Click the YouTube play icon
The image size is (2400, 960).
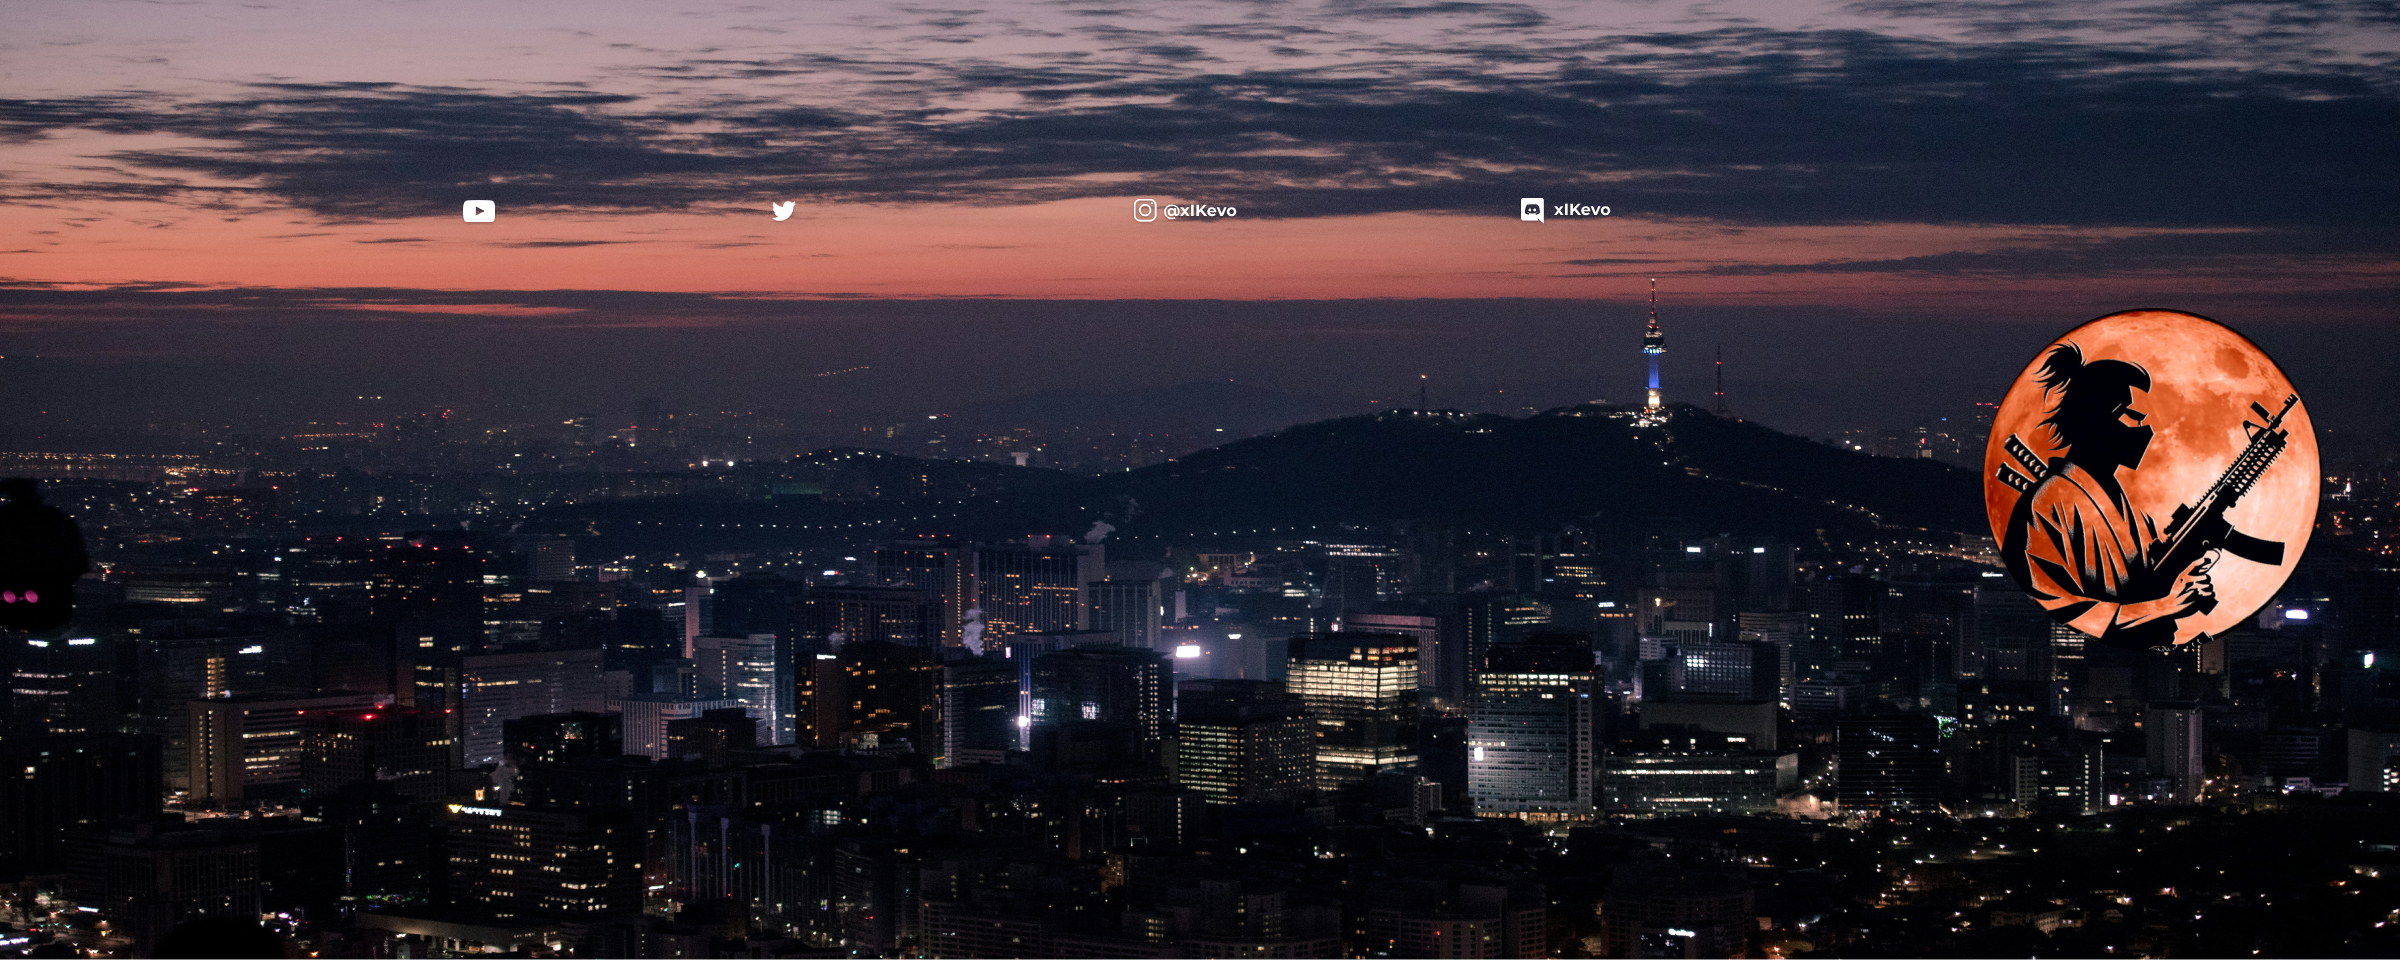pyautogui.click(x=479, y=211)
